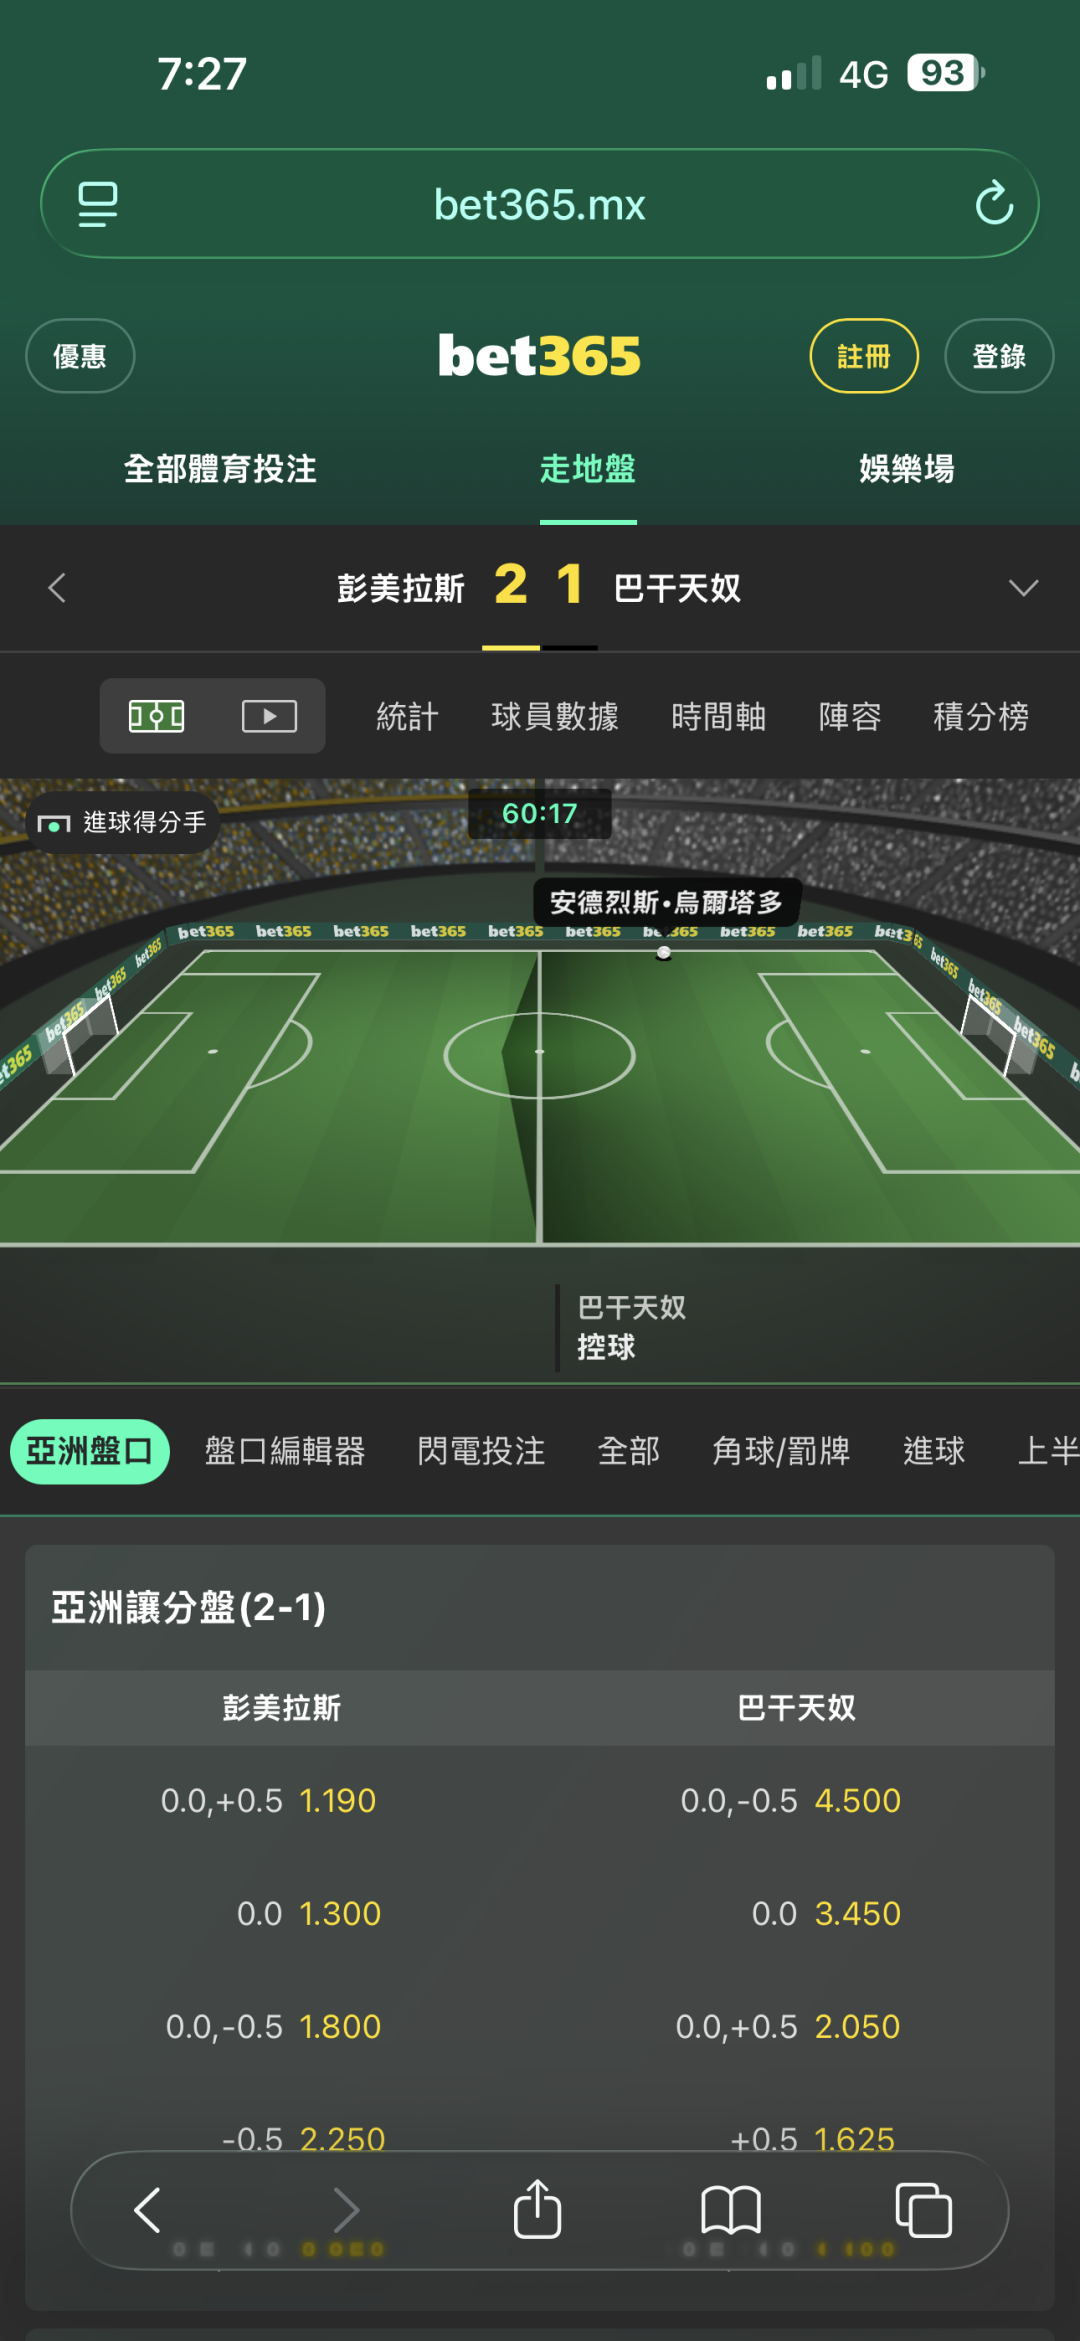This screenshot has width=1080, height=2341.
Task: Open the 進球得分手 goal scorer overlay
Action: [x=122, y=822]
